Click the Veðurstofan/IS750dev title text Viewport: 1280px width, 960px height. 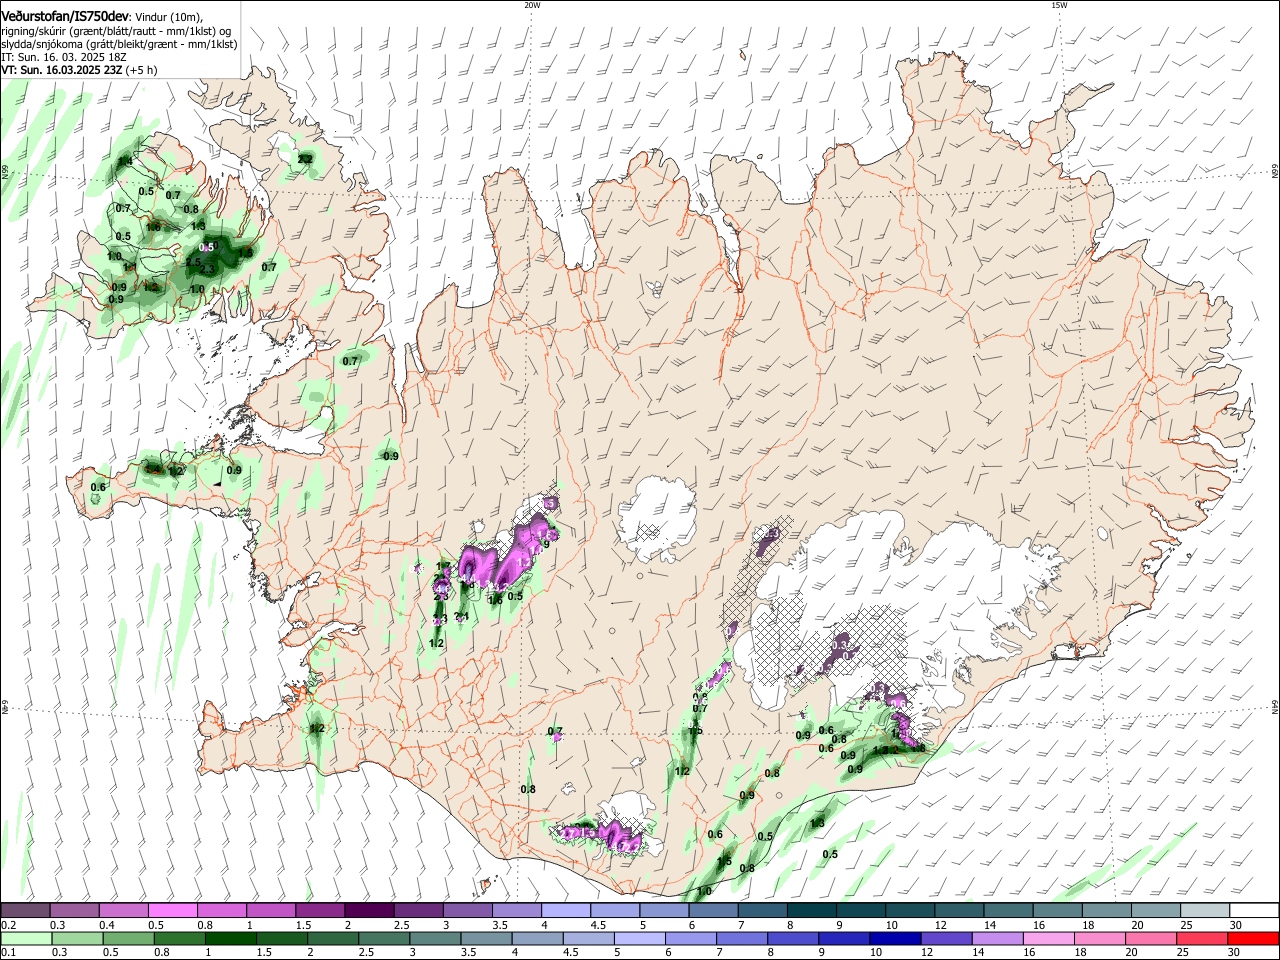[65, 16]
